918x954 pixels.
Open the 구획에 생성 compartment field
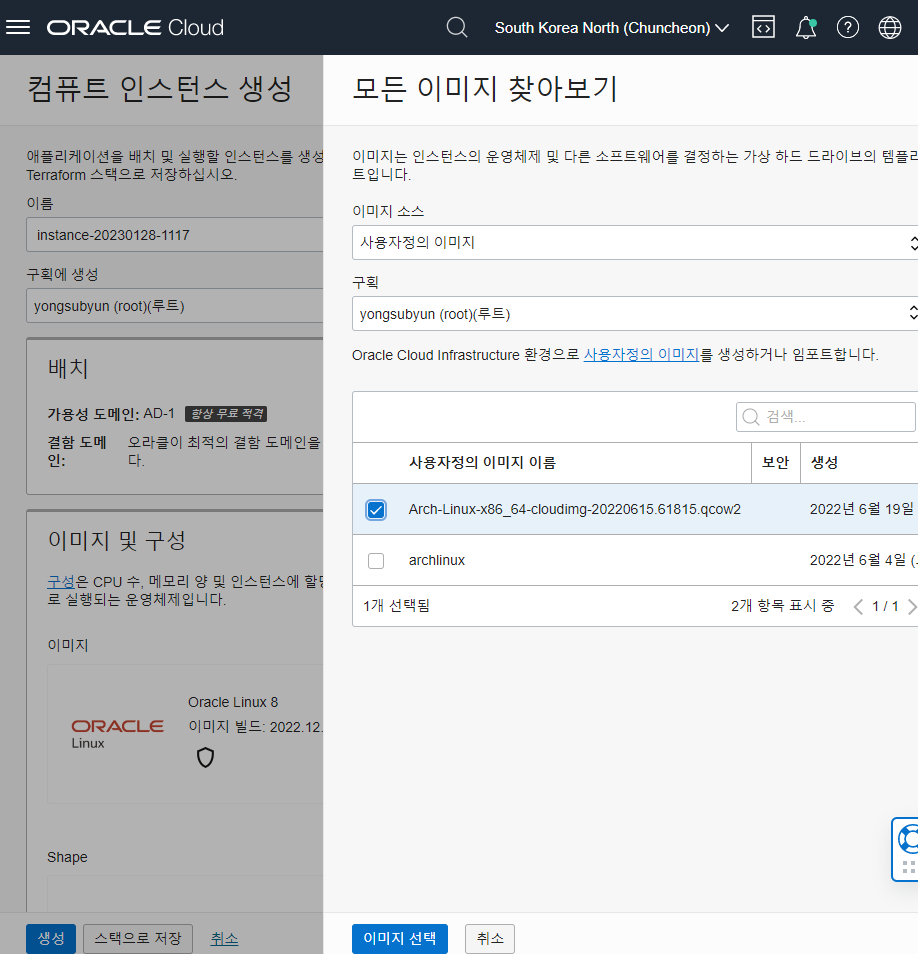(175, 305)
